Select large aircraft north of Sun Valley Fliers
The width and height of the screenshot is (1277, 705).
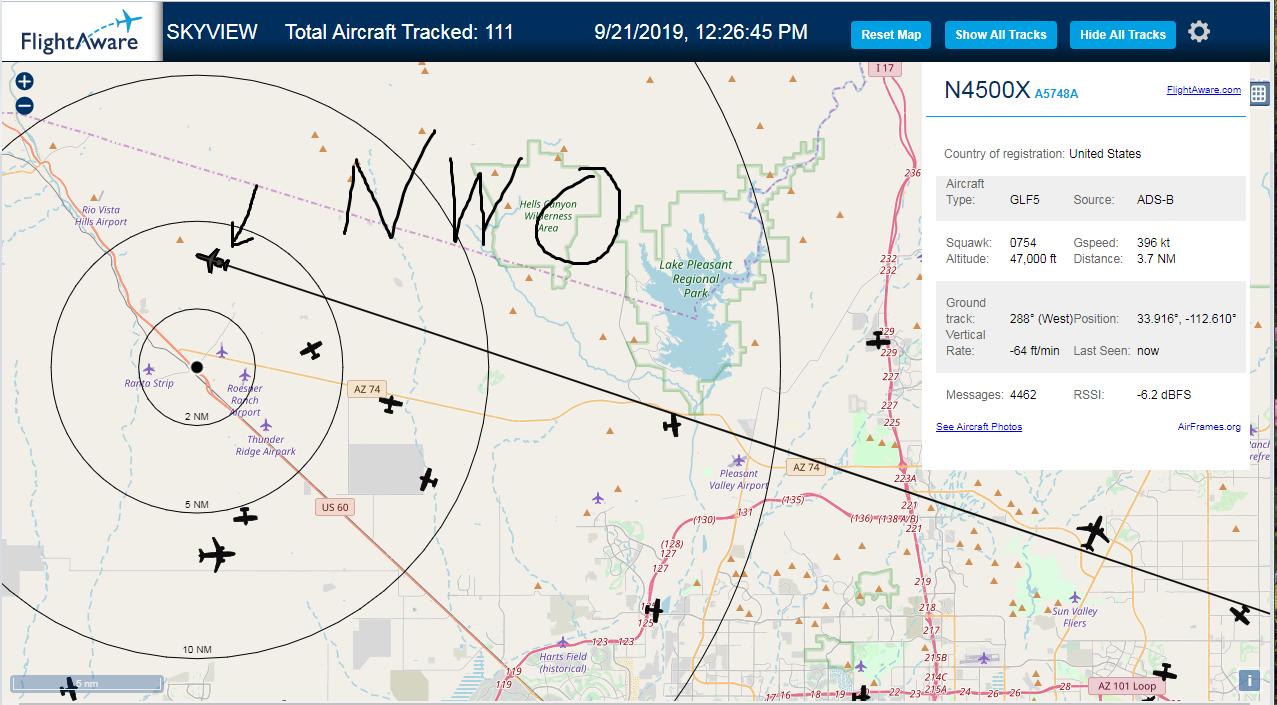(x=1093, y=533)
